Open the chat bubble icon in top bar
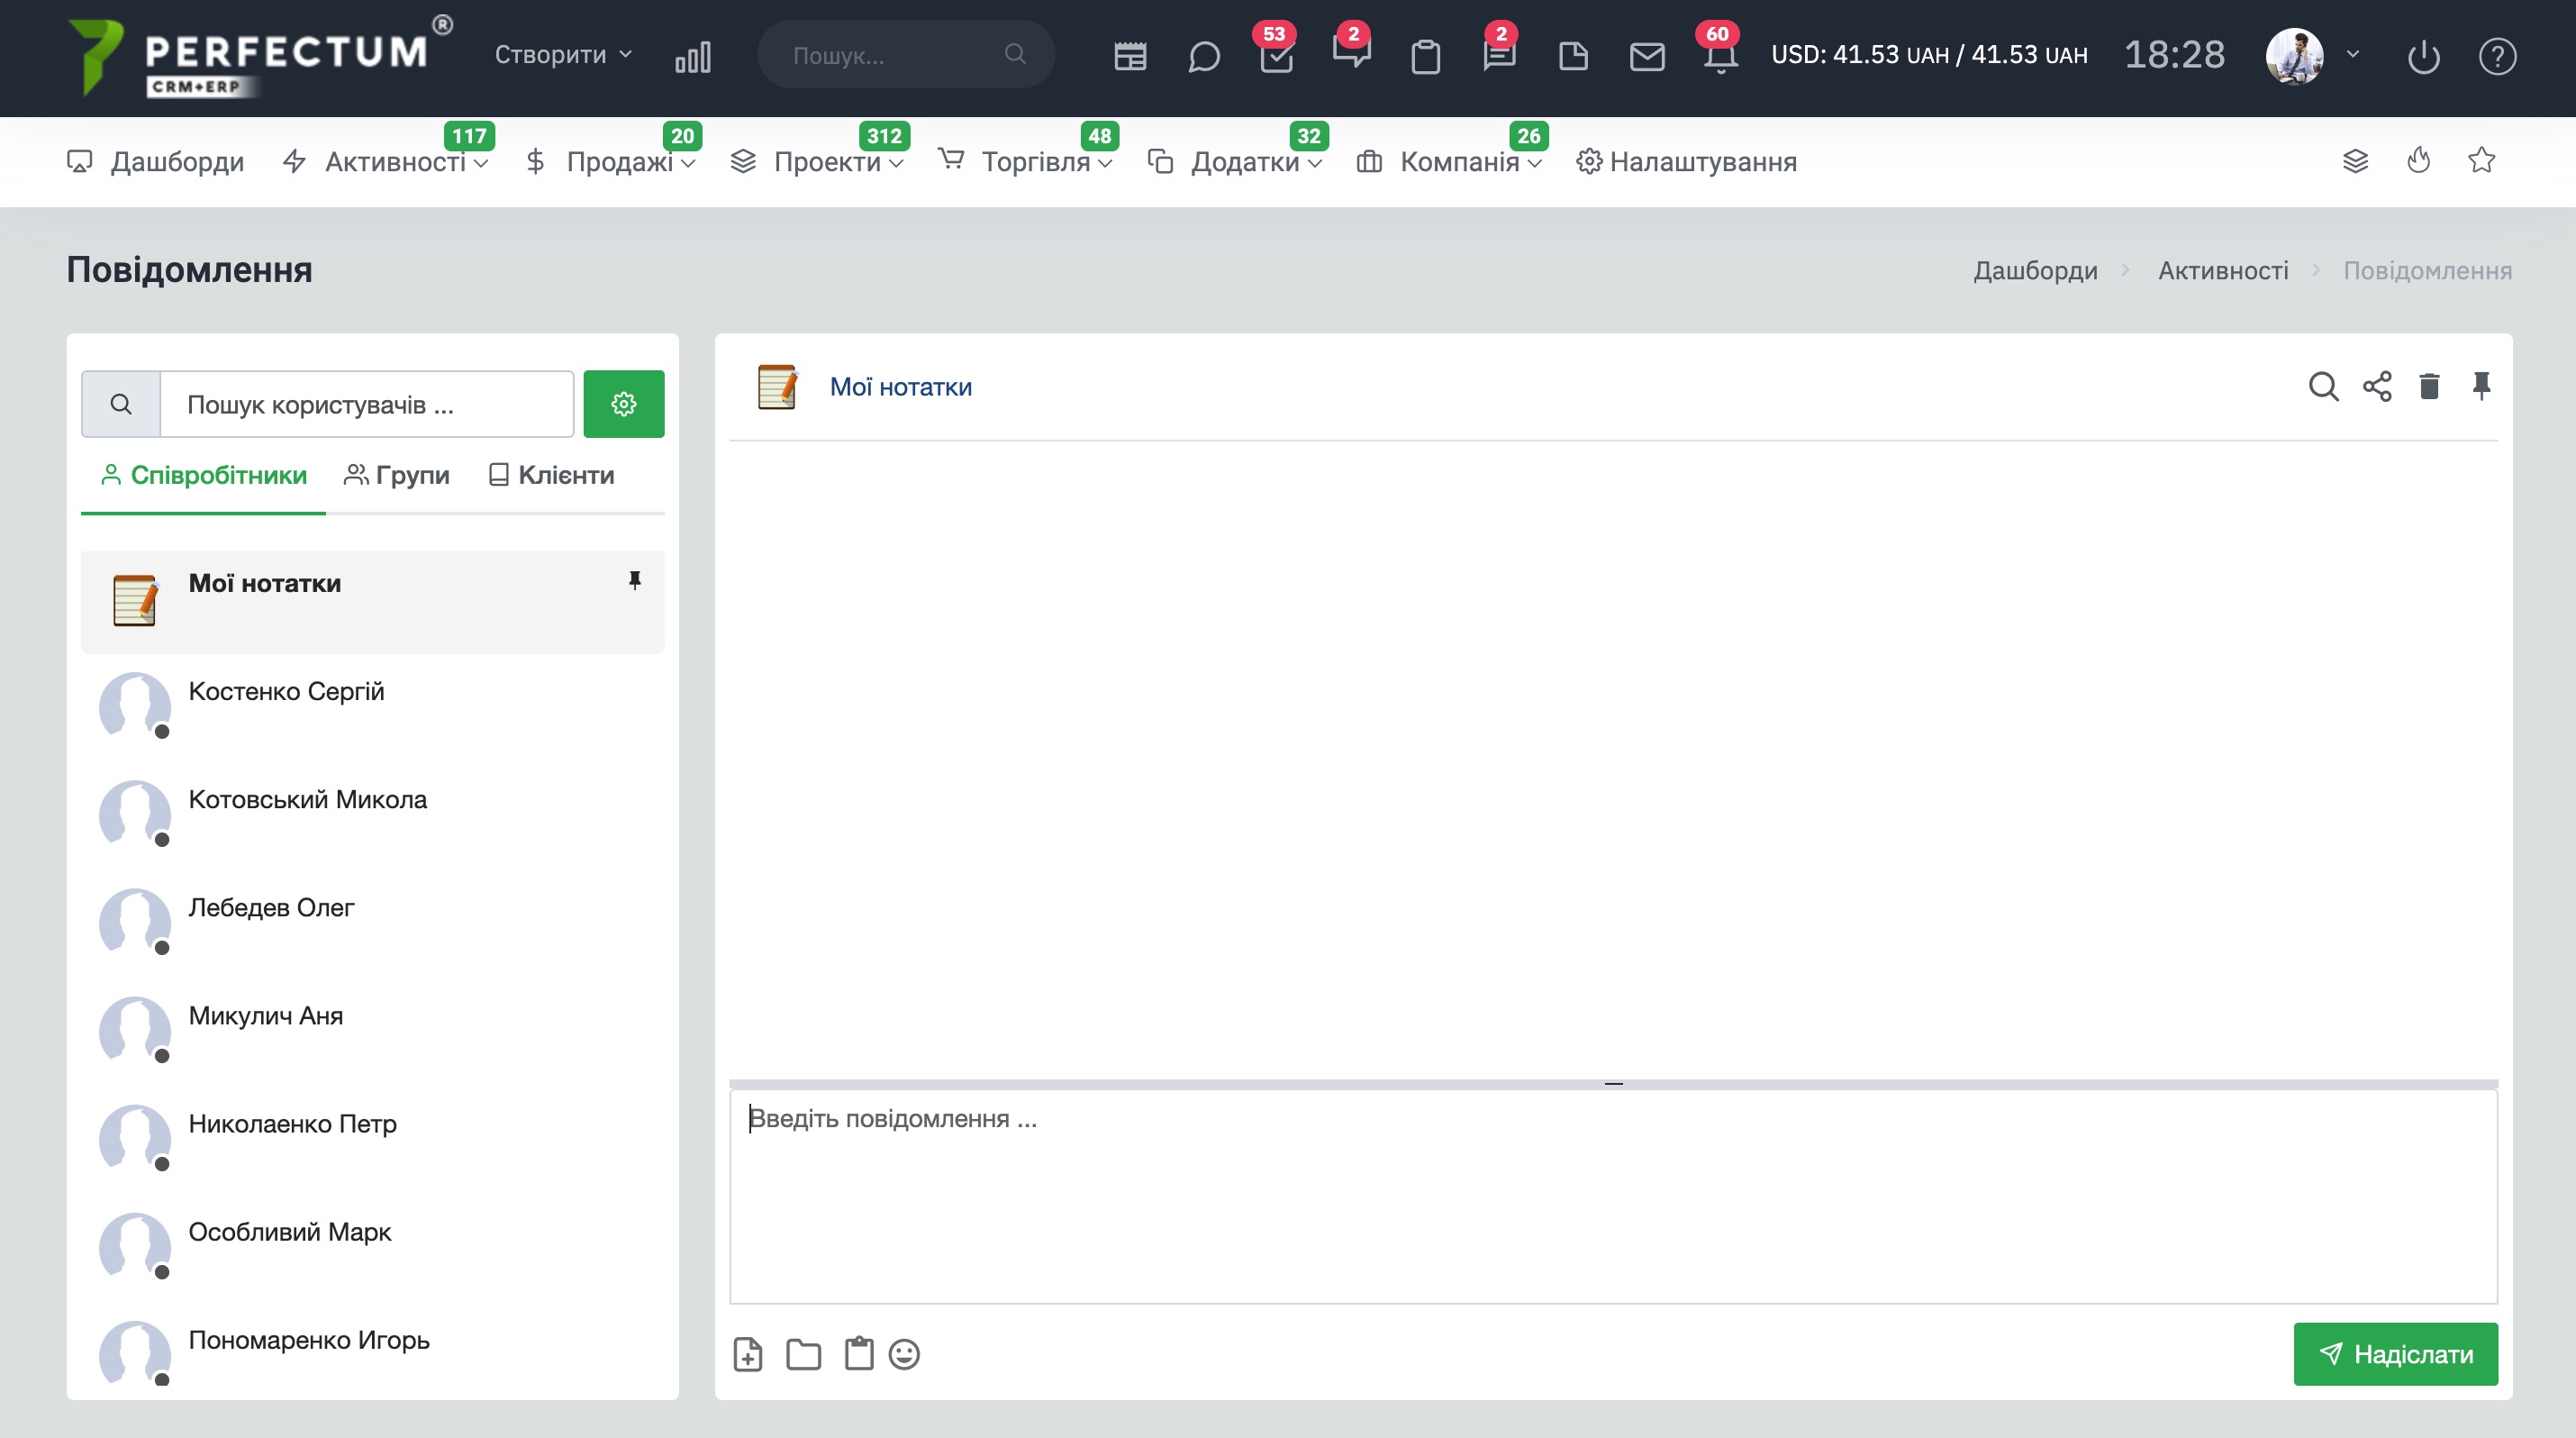This screenshot has height=1438, width=2576. click(1204, 56)
